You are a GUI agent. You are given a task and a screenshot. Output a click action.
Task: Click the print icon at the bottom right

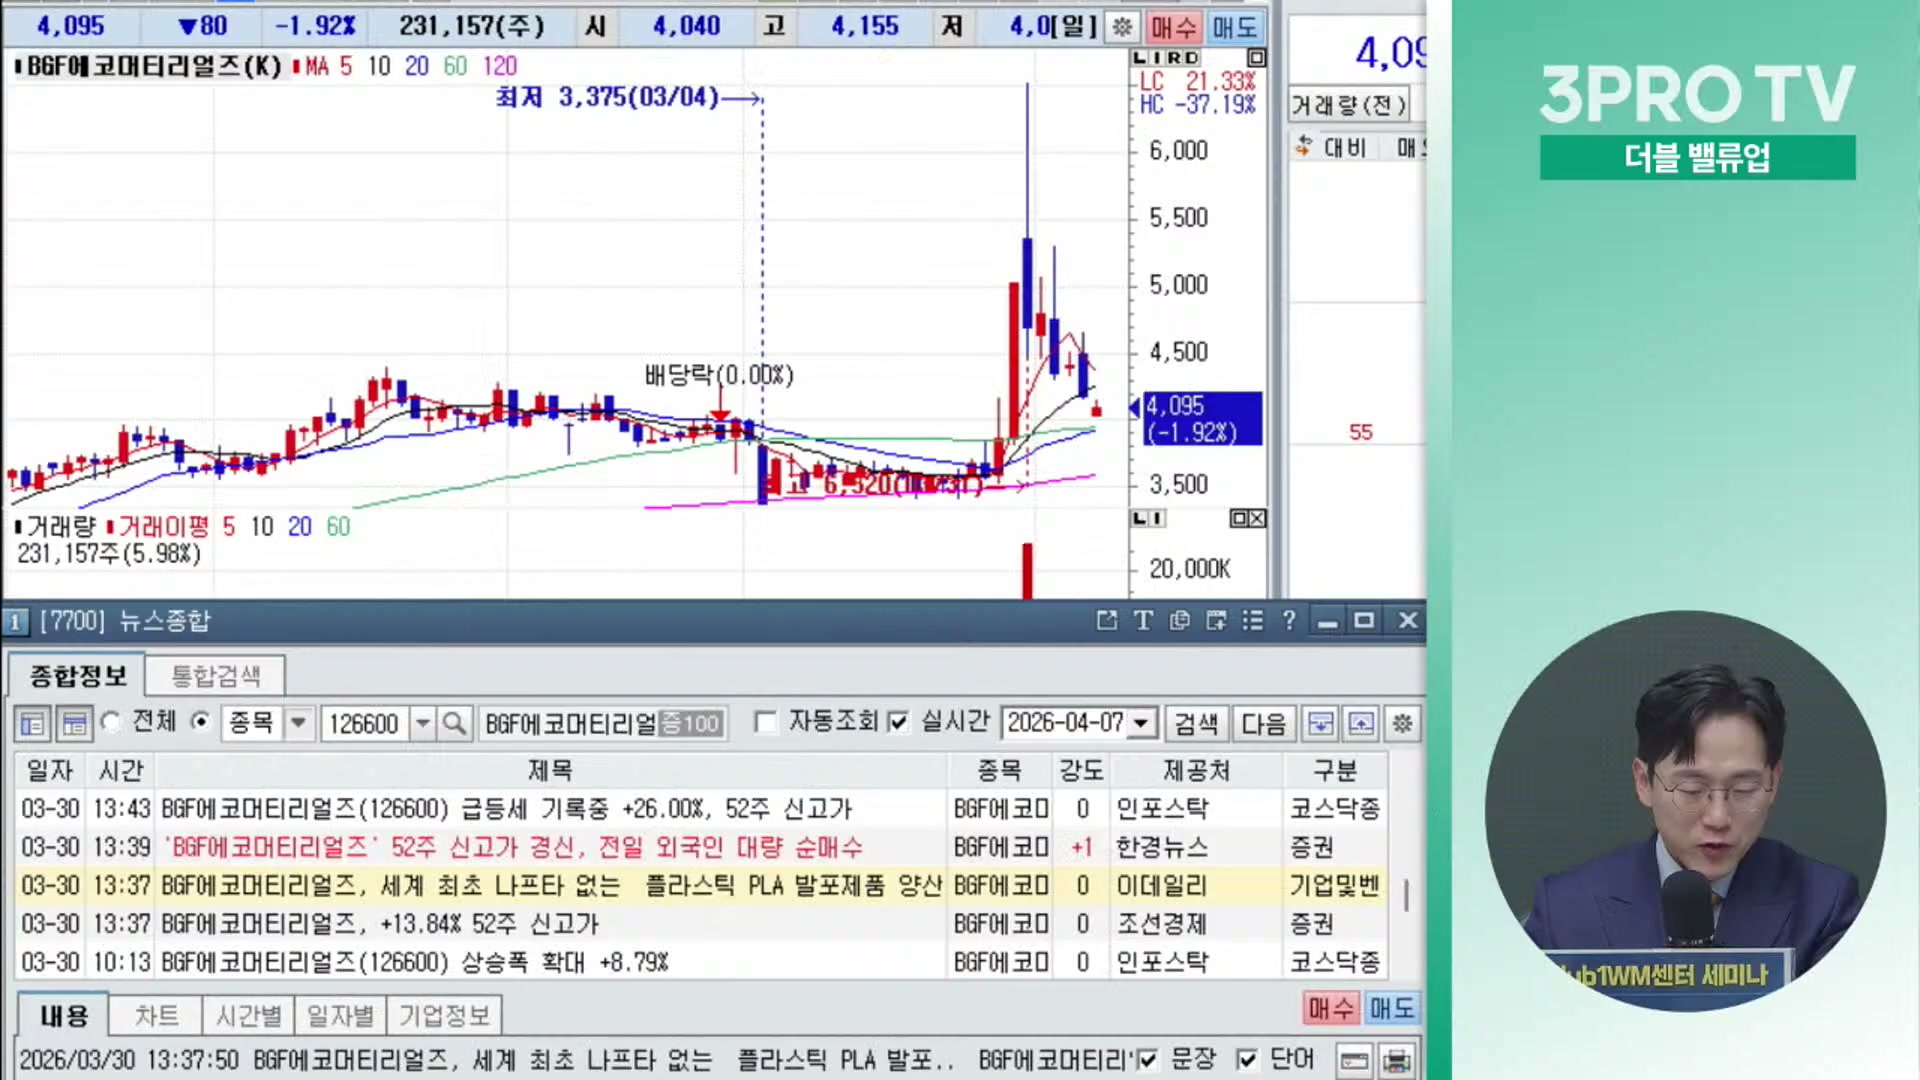(x=1397, y=1061)
